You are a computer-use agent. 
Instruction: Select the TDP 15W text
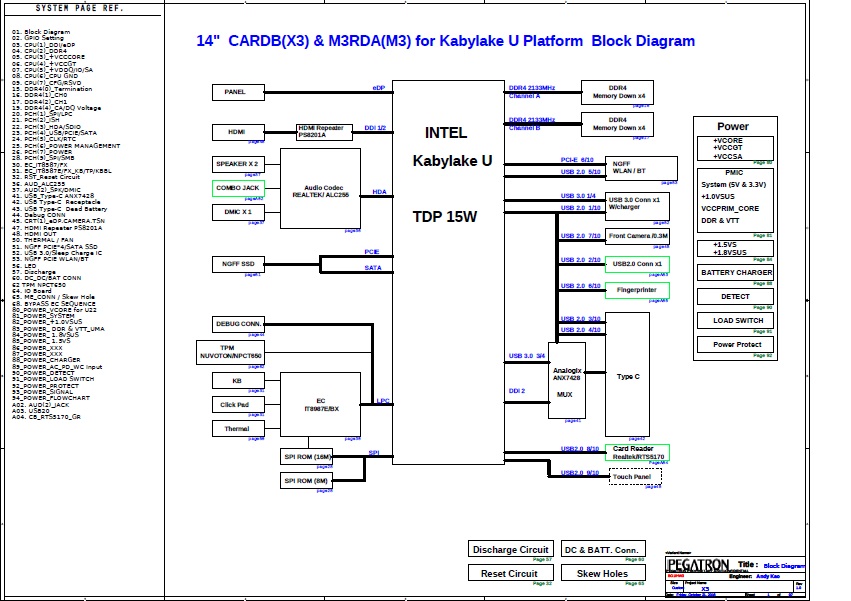(444, 217)
